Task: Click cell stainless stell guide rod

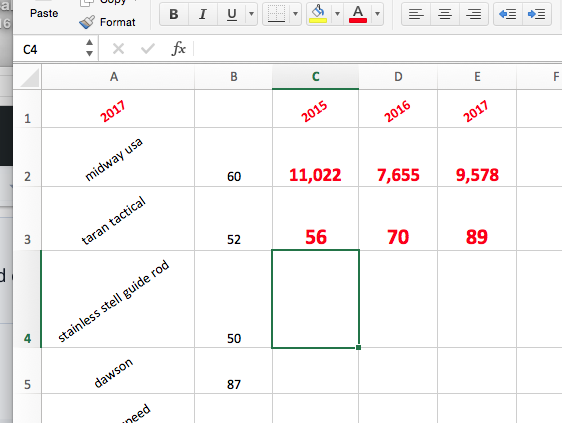Action: pyautogui.click(x=118, y=299)
